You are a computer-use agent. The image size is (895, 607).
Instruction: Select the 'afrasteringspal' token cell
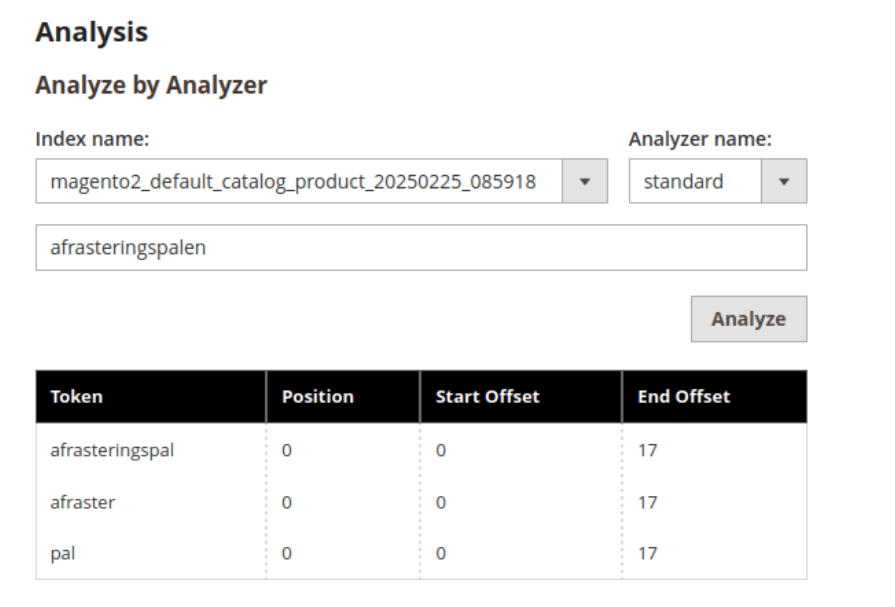pos(112,451)
